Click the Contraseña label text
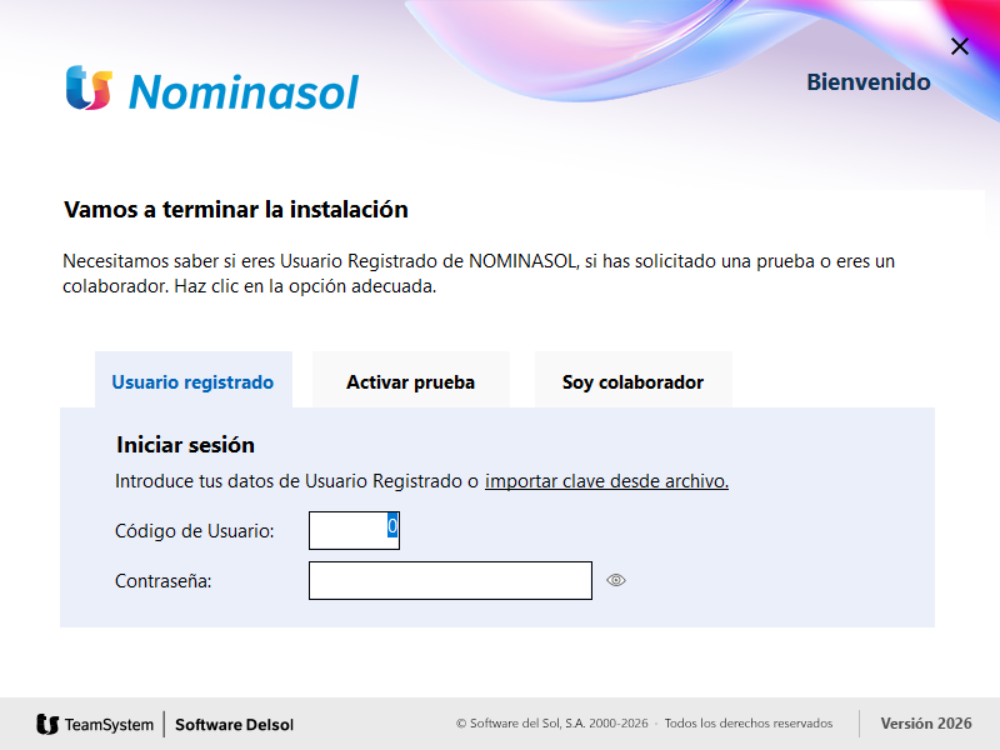 click(x=163, y=581)
